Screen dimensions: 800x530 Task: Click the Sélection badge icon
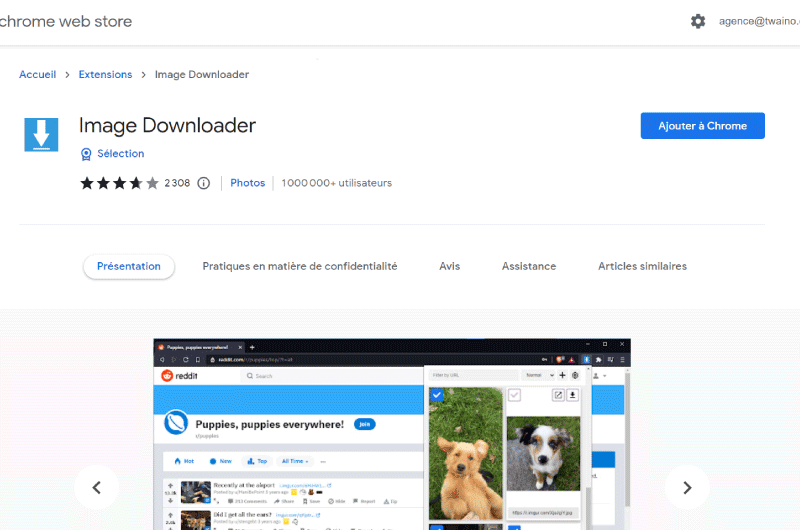(86, 154)
